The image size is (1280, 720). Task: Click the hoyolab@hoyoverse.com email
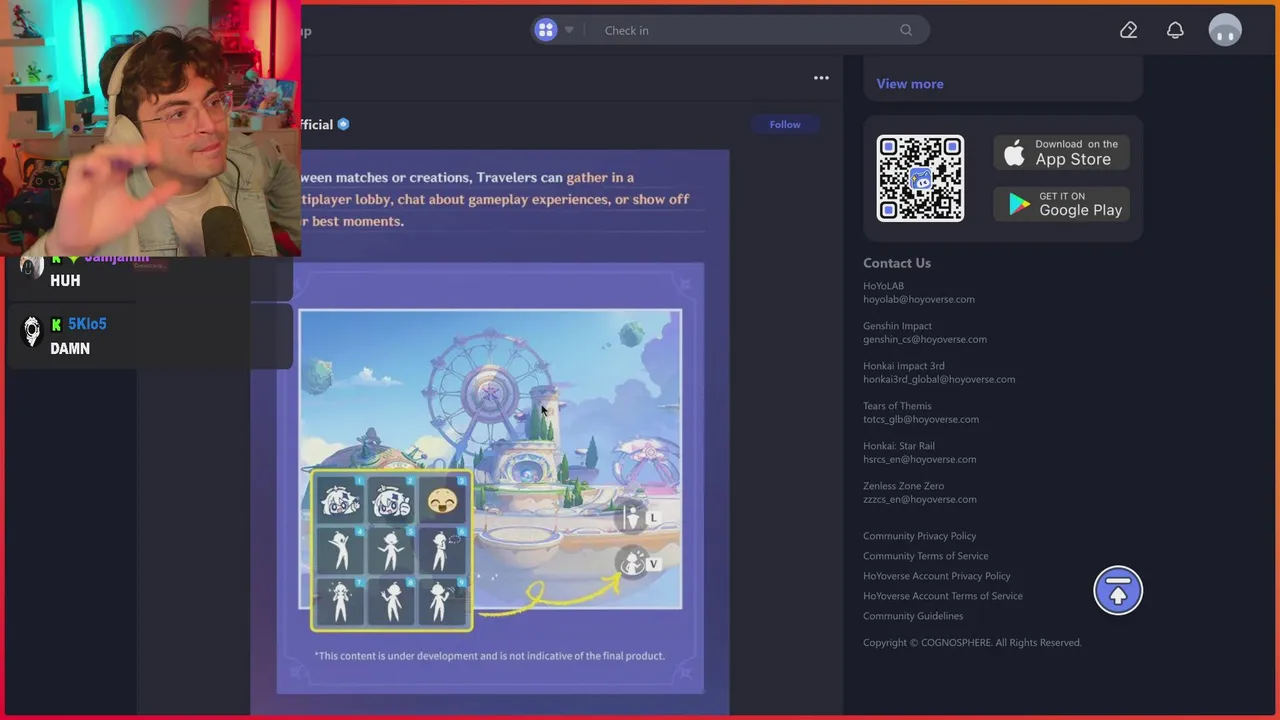919,299
